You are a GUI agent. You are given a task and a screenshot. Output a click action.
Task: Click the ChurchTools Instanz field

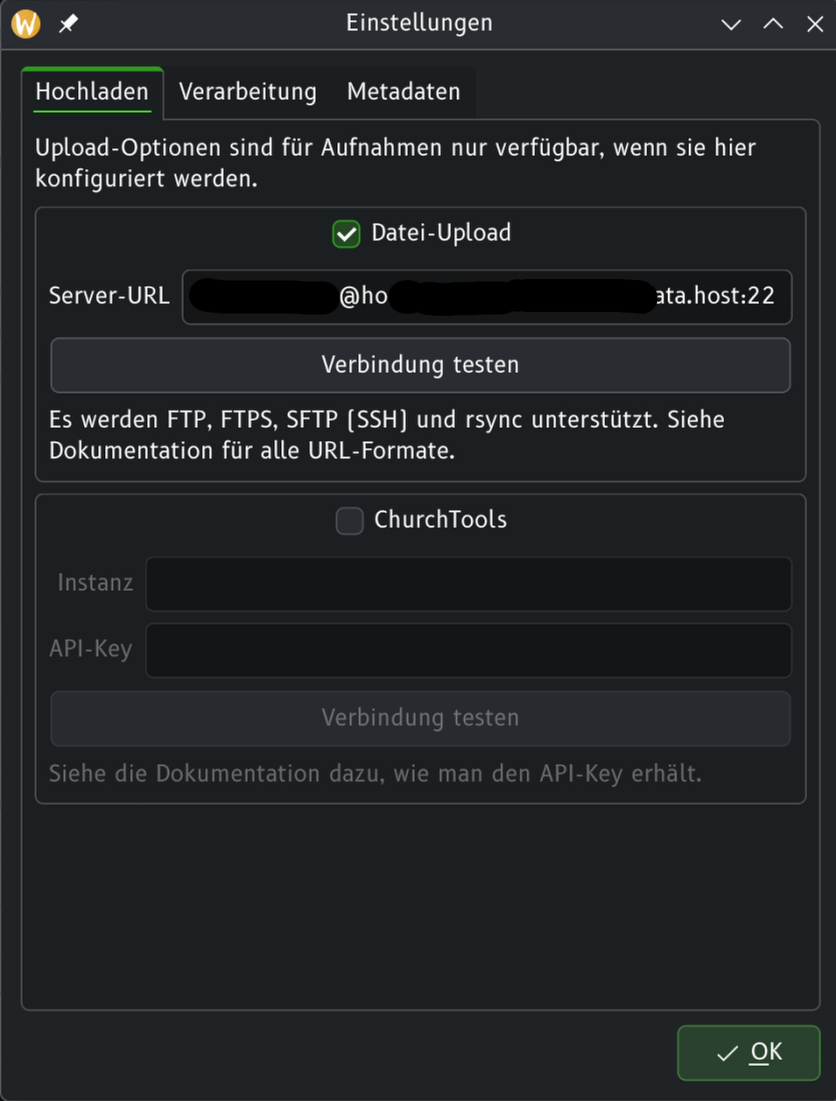click(x=468, y=584)
